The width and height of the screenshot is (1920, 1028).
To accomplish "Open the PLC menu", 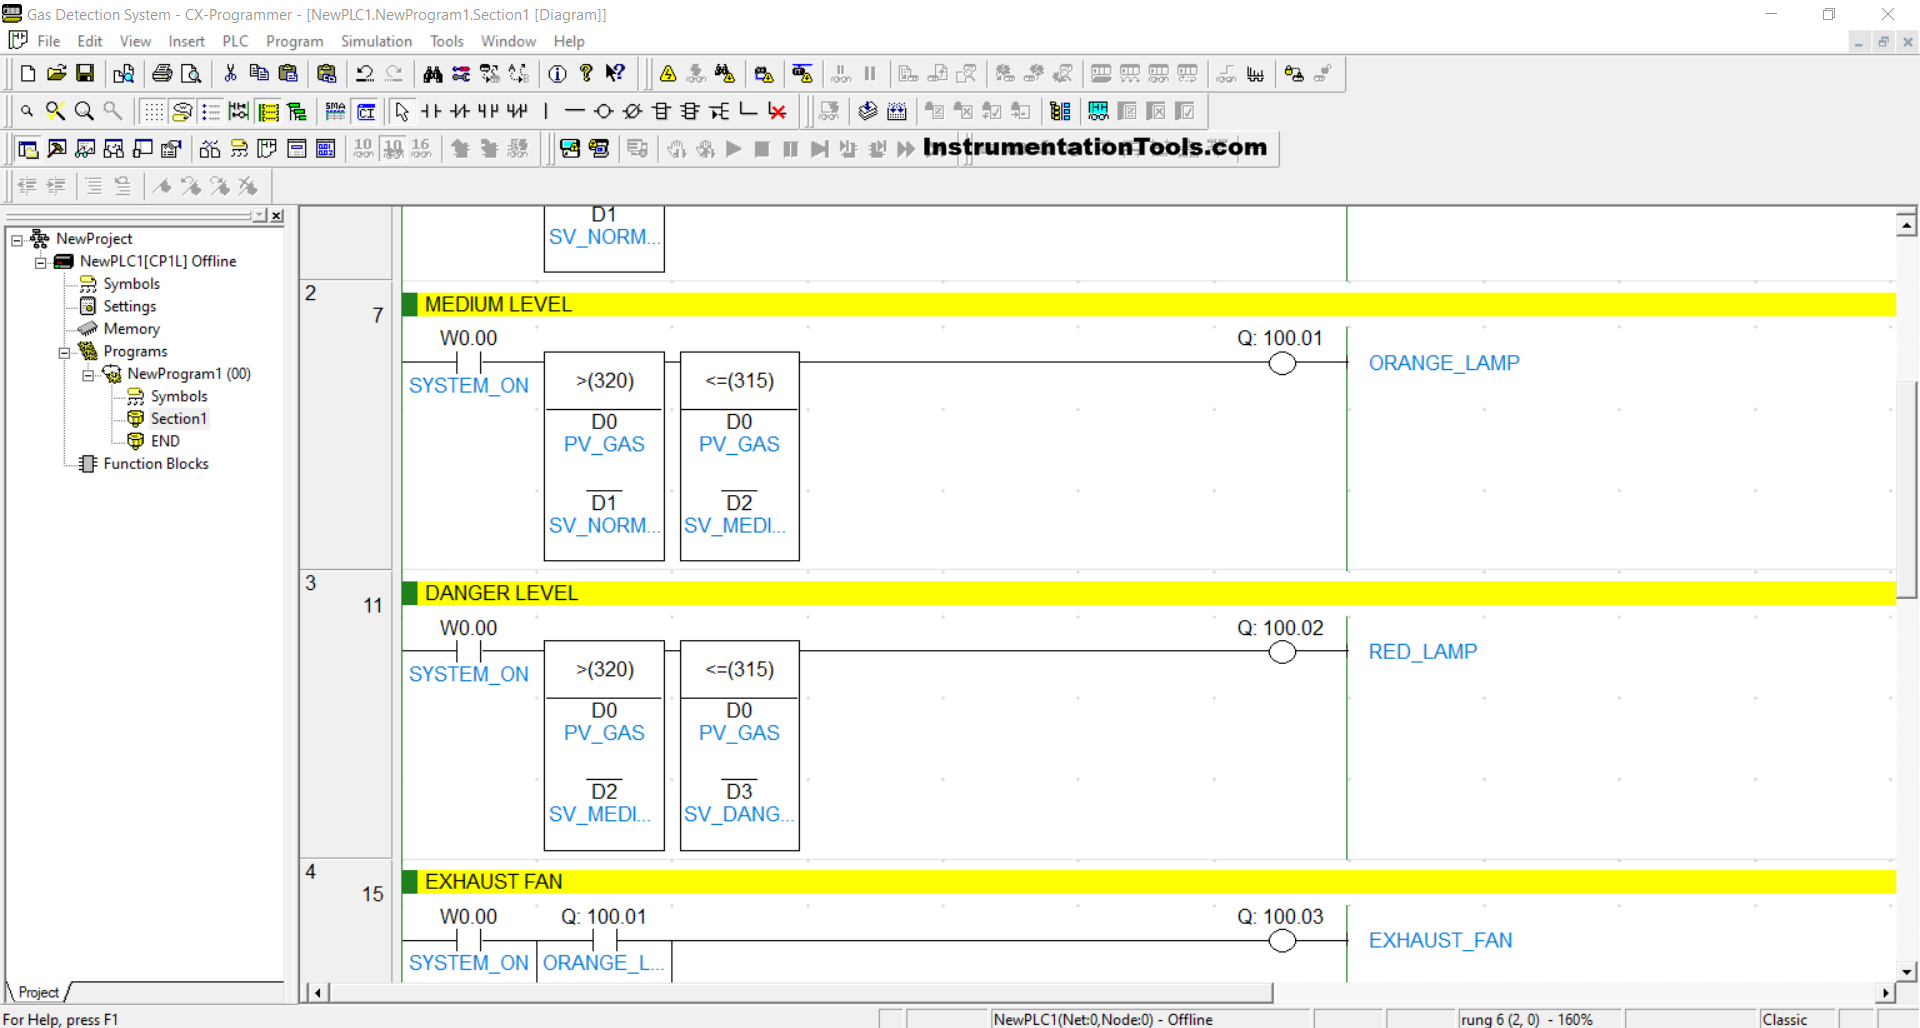I will tap(235, 41).
